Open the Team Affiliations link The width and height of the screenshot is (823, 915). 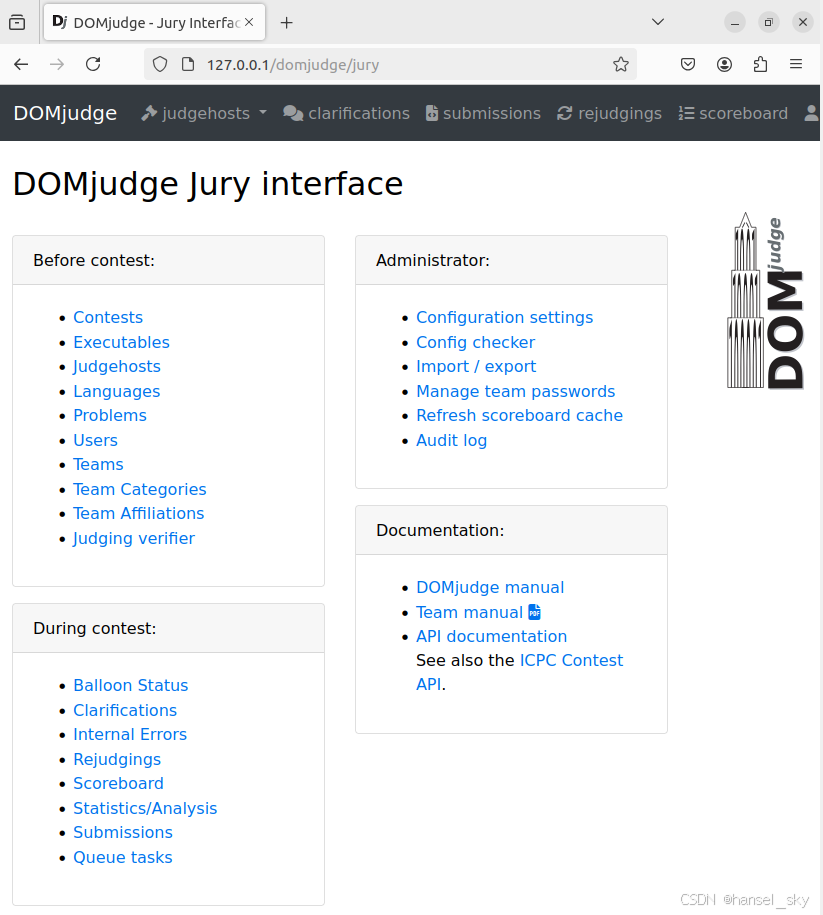coord(138,514)
